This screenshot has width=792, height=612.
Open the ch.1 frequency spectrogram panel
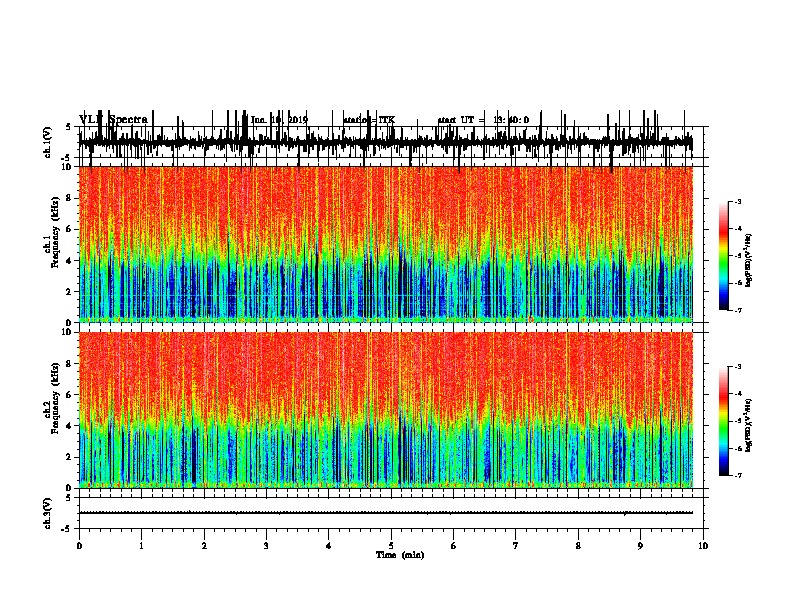pyautogui.click(x=385, y=244)
